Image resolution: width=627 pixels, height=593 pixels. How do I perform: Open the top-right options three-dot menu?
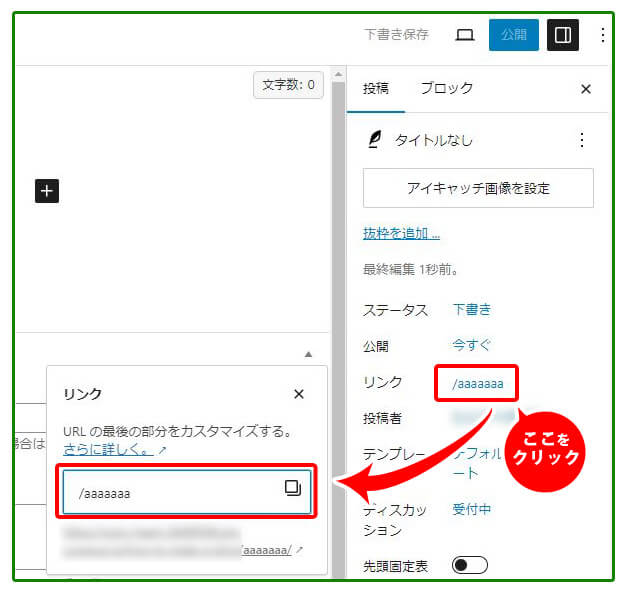point(602,35)
